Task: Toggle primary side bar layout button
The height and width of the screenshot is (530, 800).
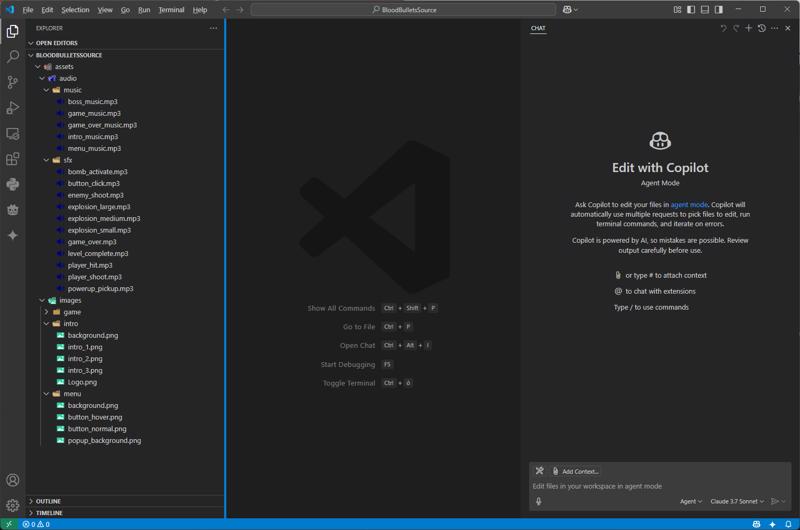Action: (x=691, y=10)
